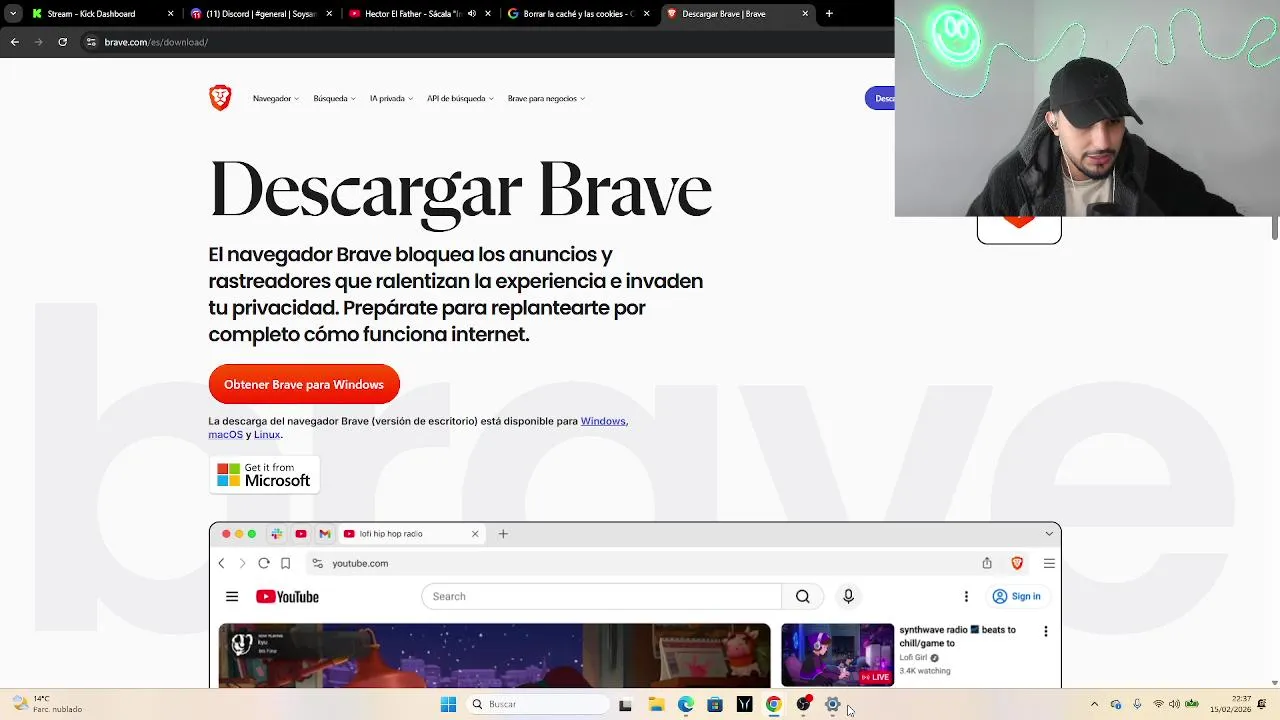This screenshot has width=1280, height=720.
Task: Click the preview window's tab dropdown chevron
Action: point(1049,533)
